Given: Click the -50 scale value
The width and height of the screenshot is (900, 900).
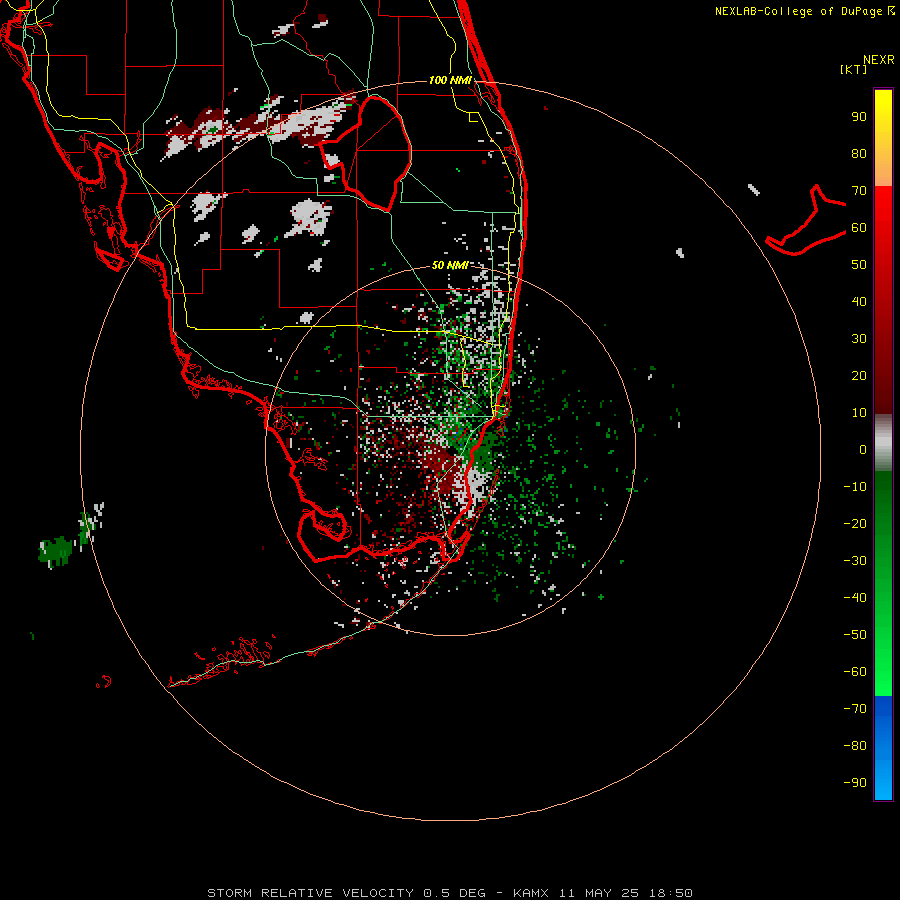Looking at the screenshot, I should pos(855,635).
